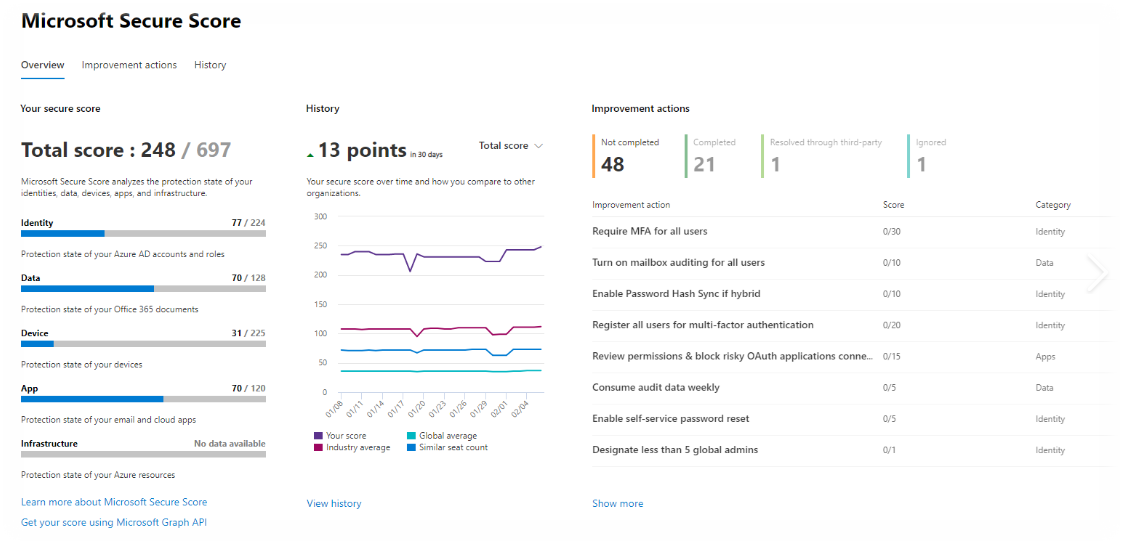This screenshot has height=544, width=1123.
Task: Click the View history link
Action: tap(334, 504)
